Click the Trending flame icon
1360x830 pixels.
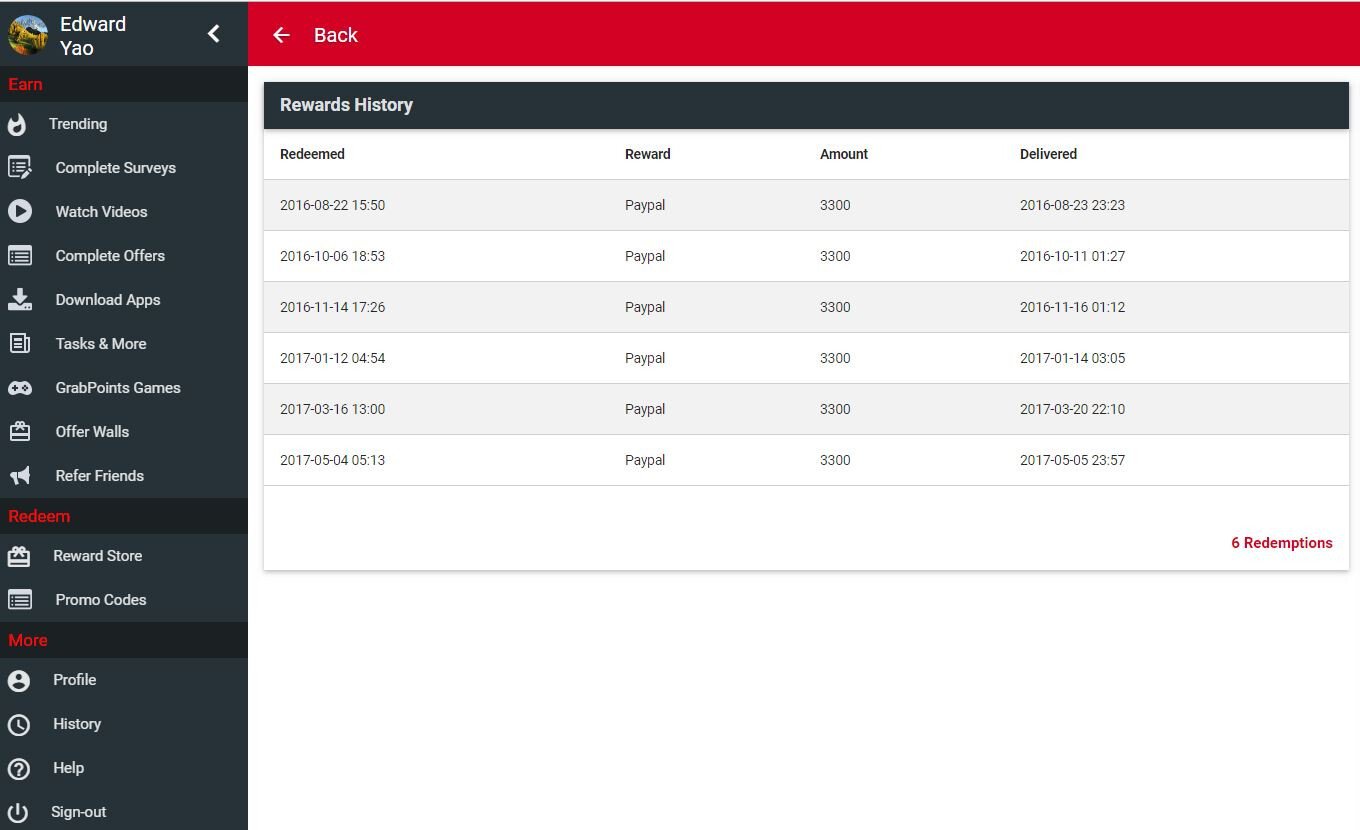[17, 124]
